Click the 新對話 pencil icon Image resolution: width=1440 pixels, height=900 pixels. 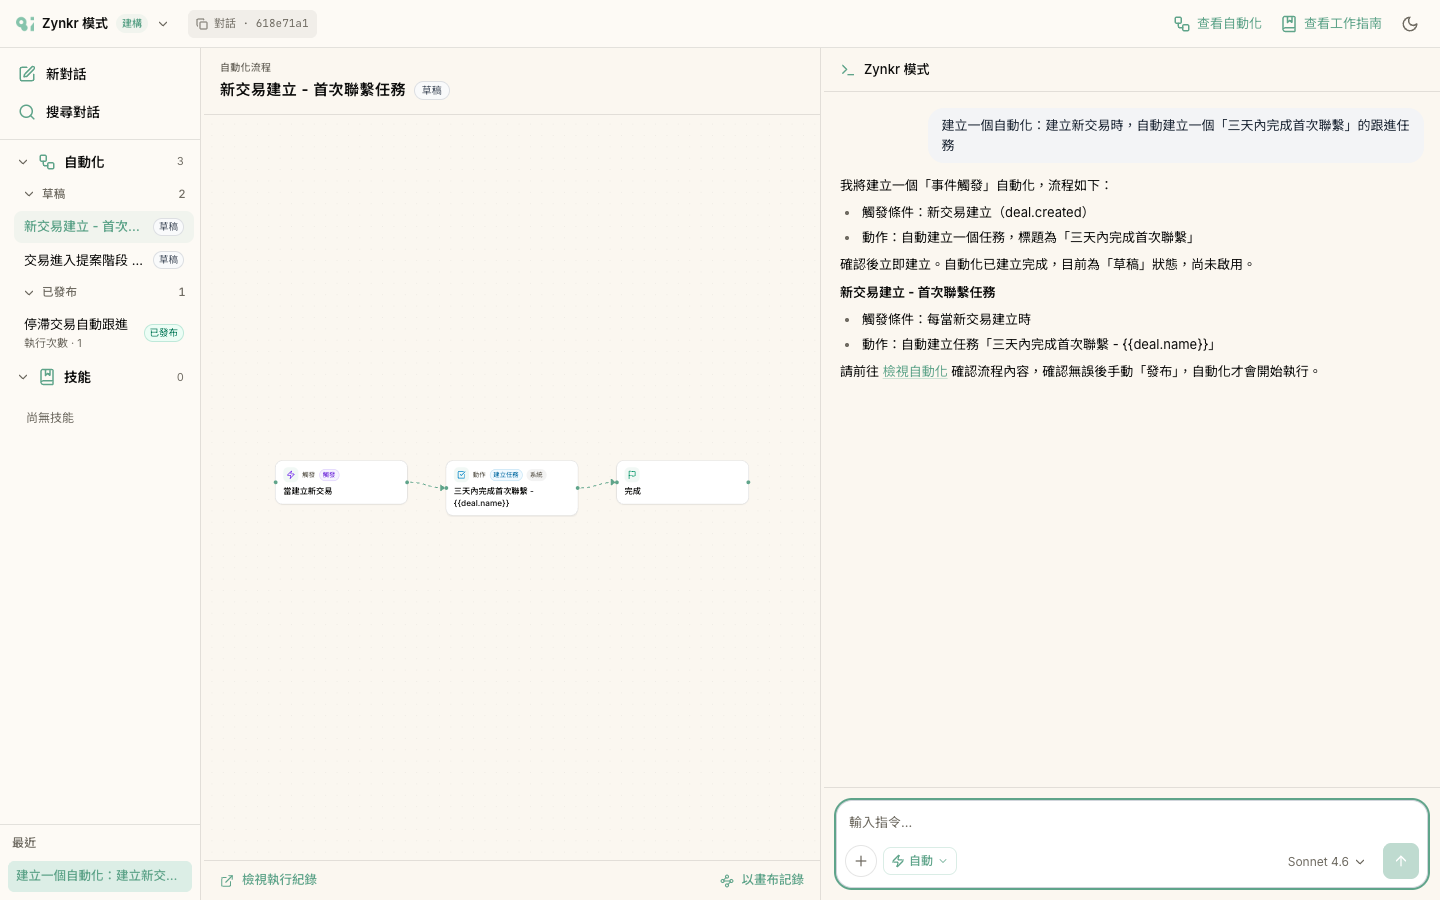pyautogui.click(x=27, y=74)
